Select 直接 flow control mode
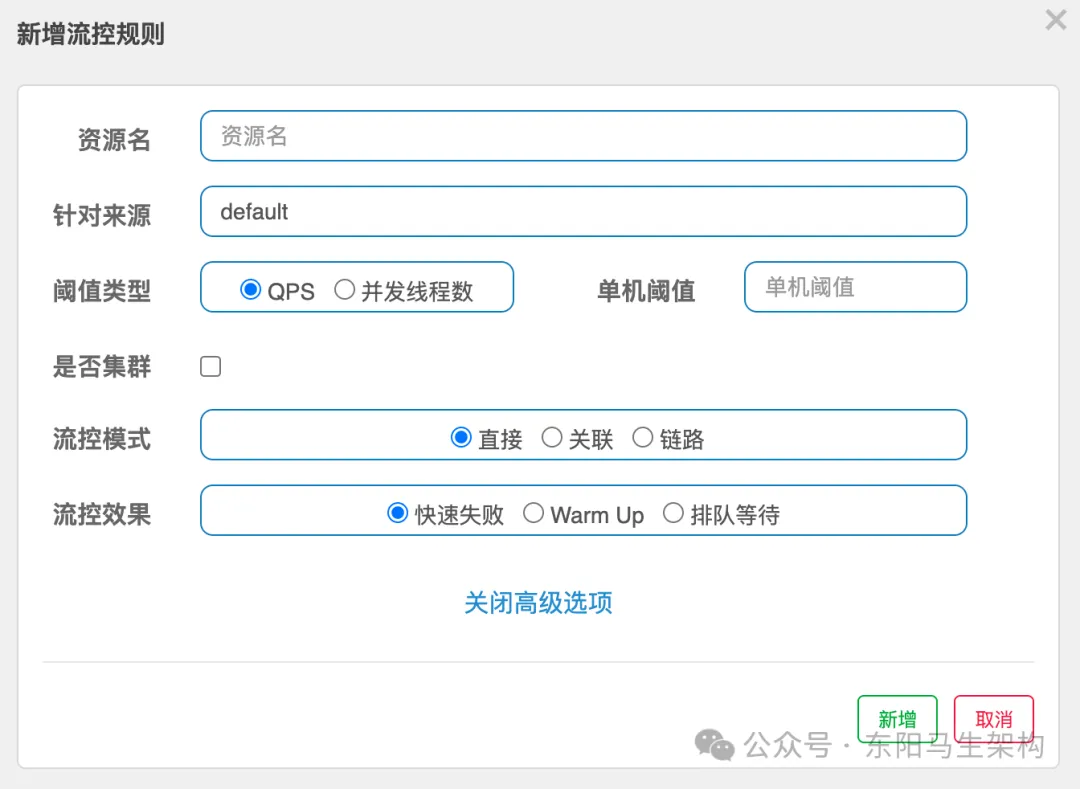This screenshot has height=789, width=1080. [x=461, y=437]
